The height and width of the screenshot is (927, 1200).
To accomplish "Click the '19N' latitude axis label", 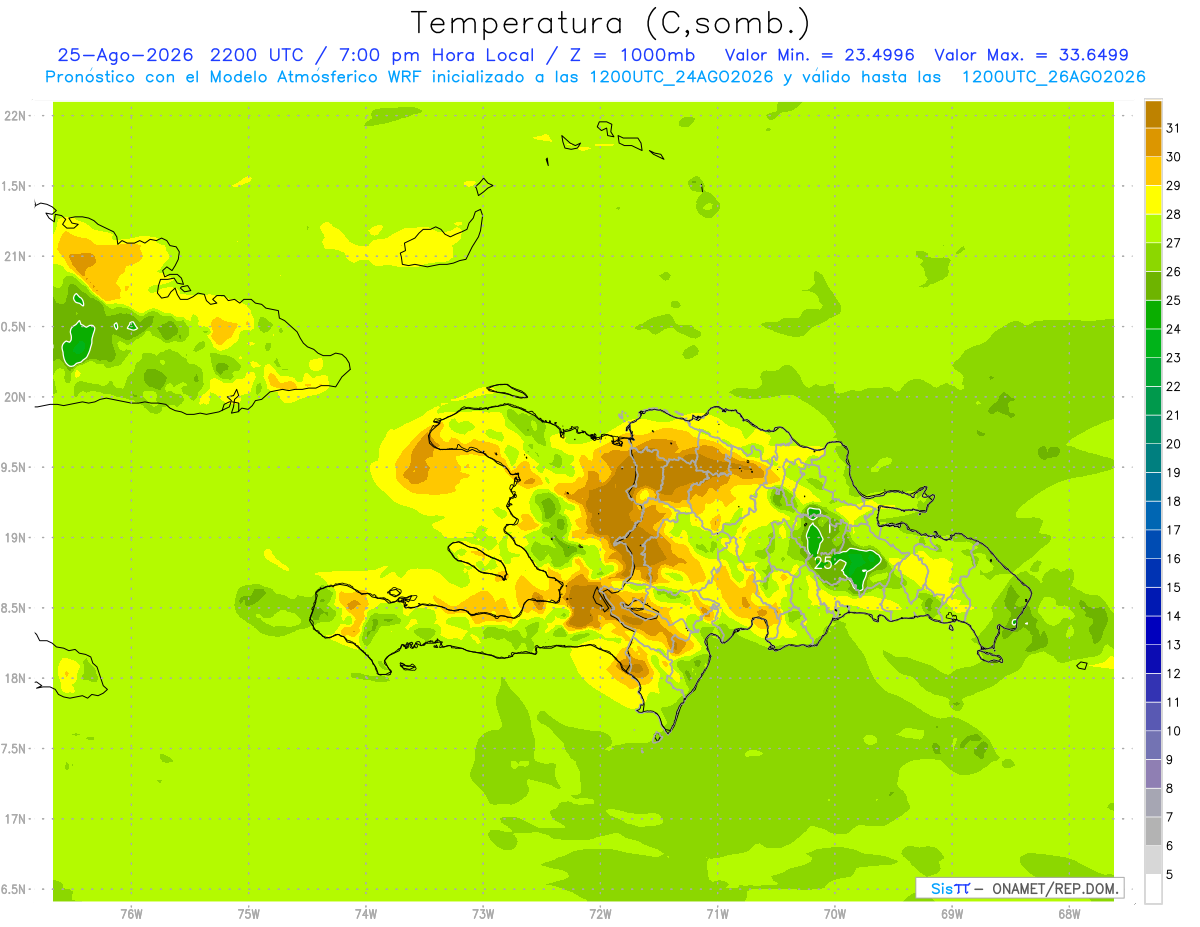I will (17, 538).
